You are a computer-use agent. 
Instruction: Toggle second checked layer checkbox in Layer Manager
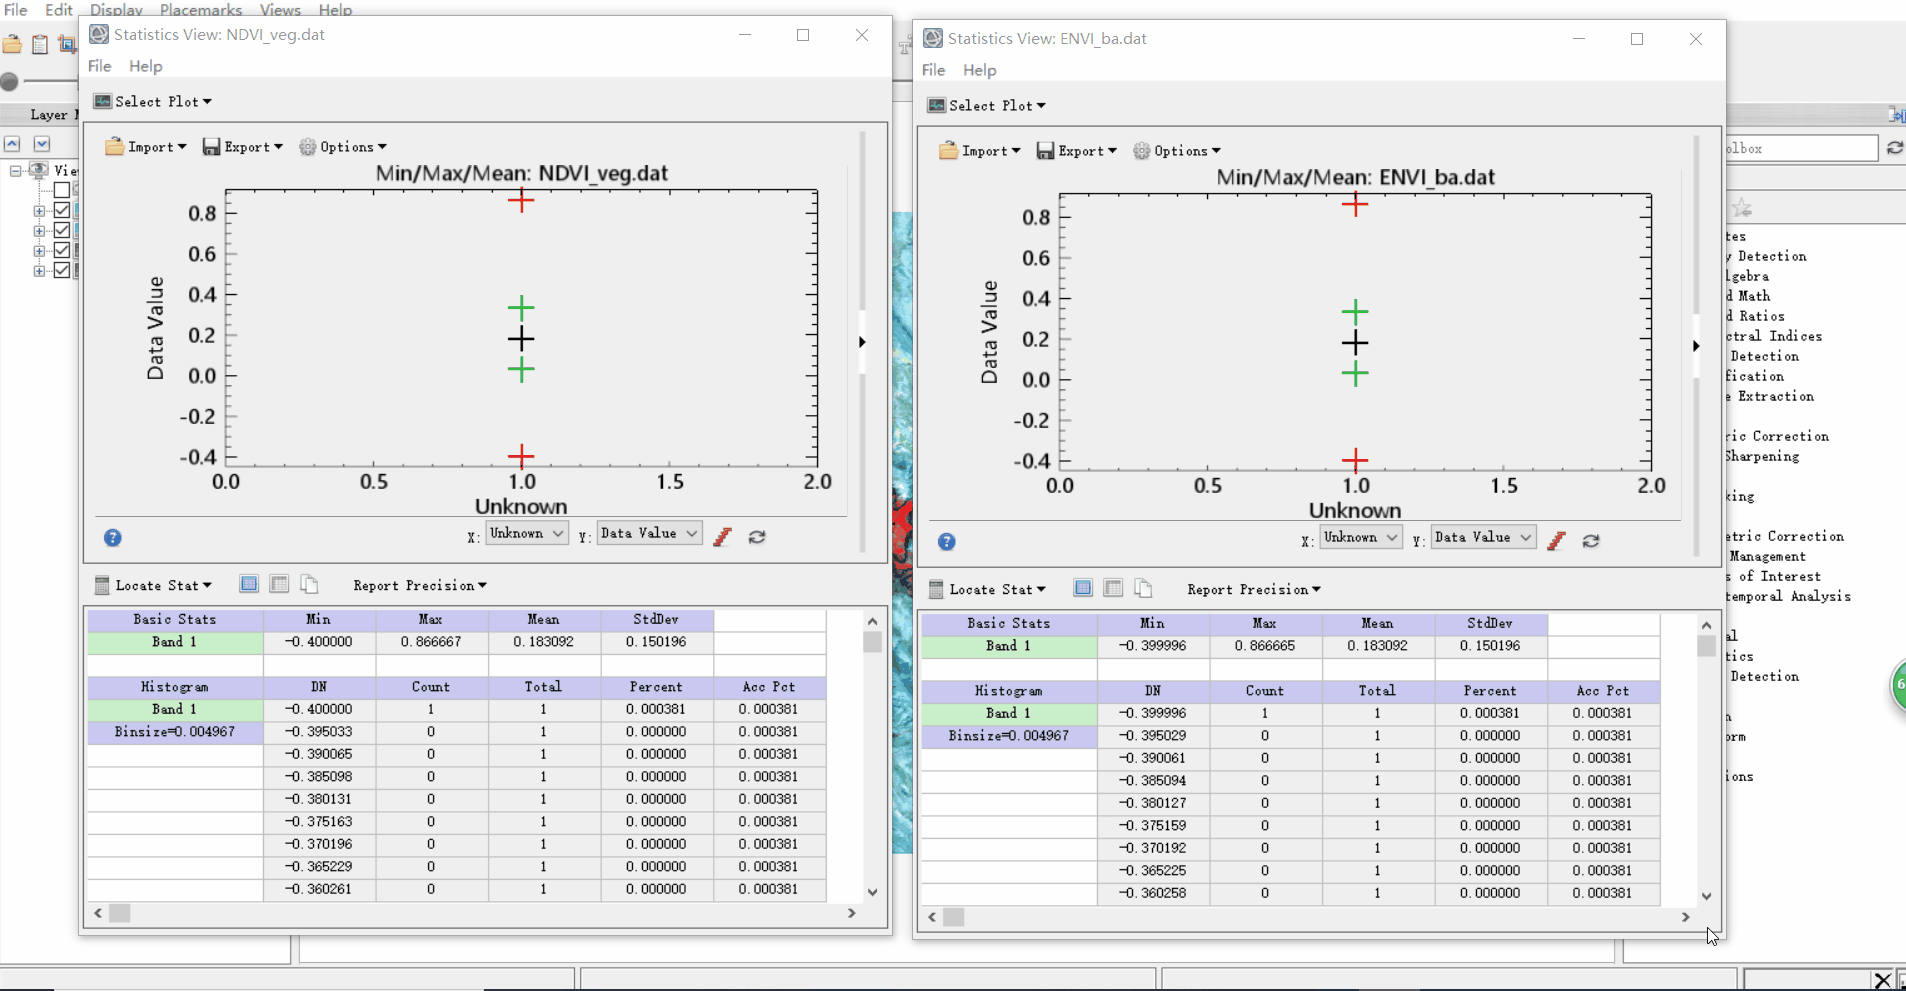pos(62,230)
